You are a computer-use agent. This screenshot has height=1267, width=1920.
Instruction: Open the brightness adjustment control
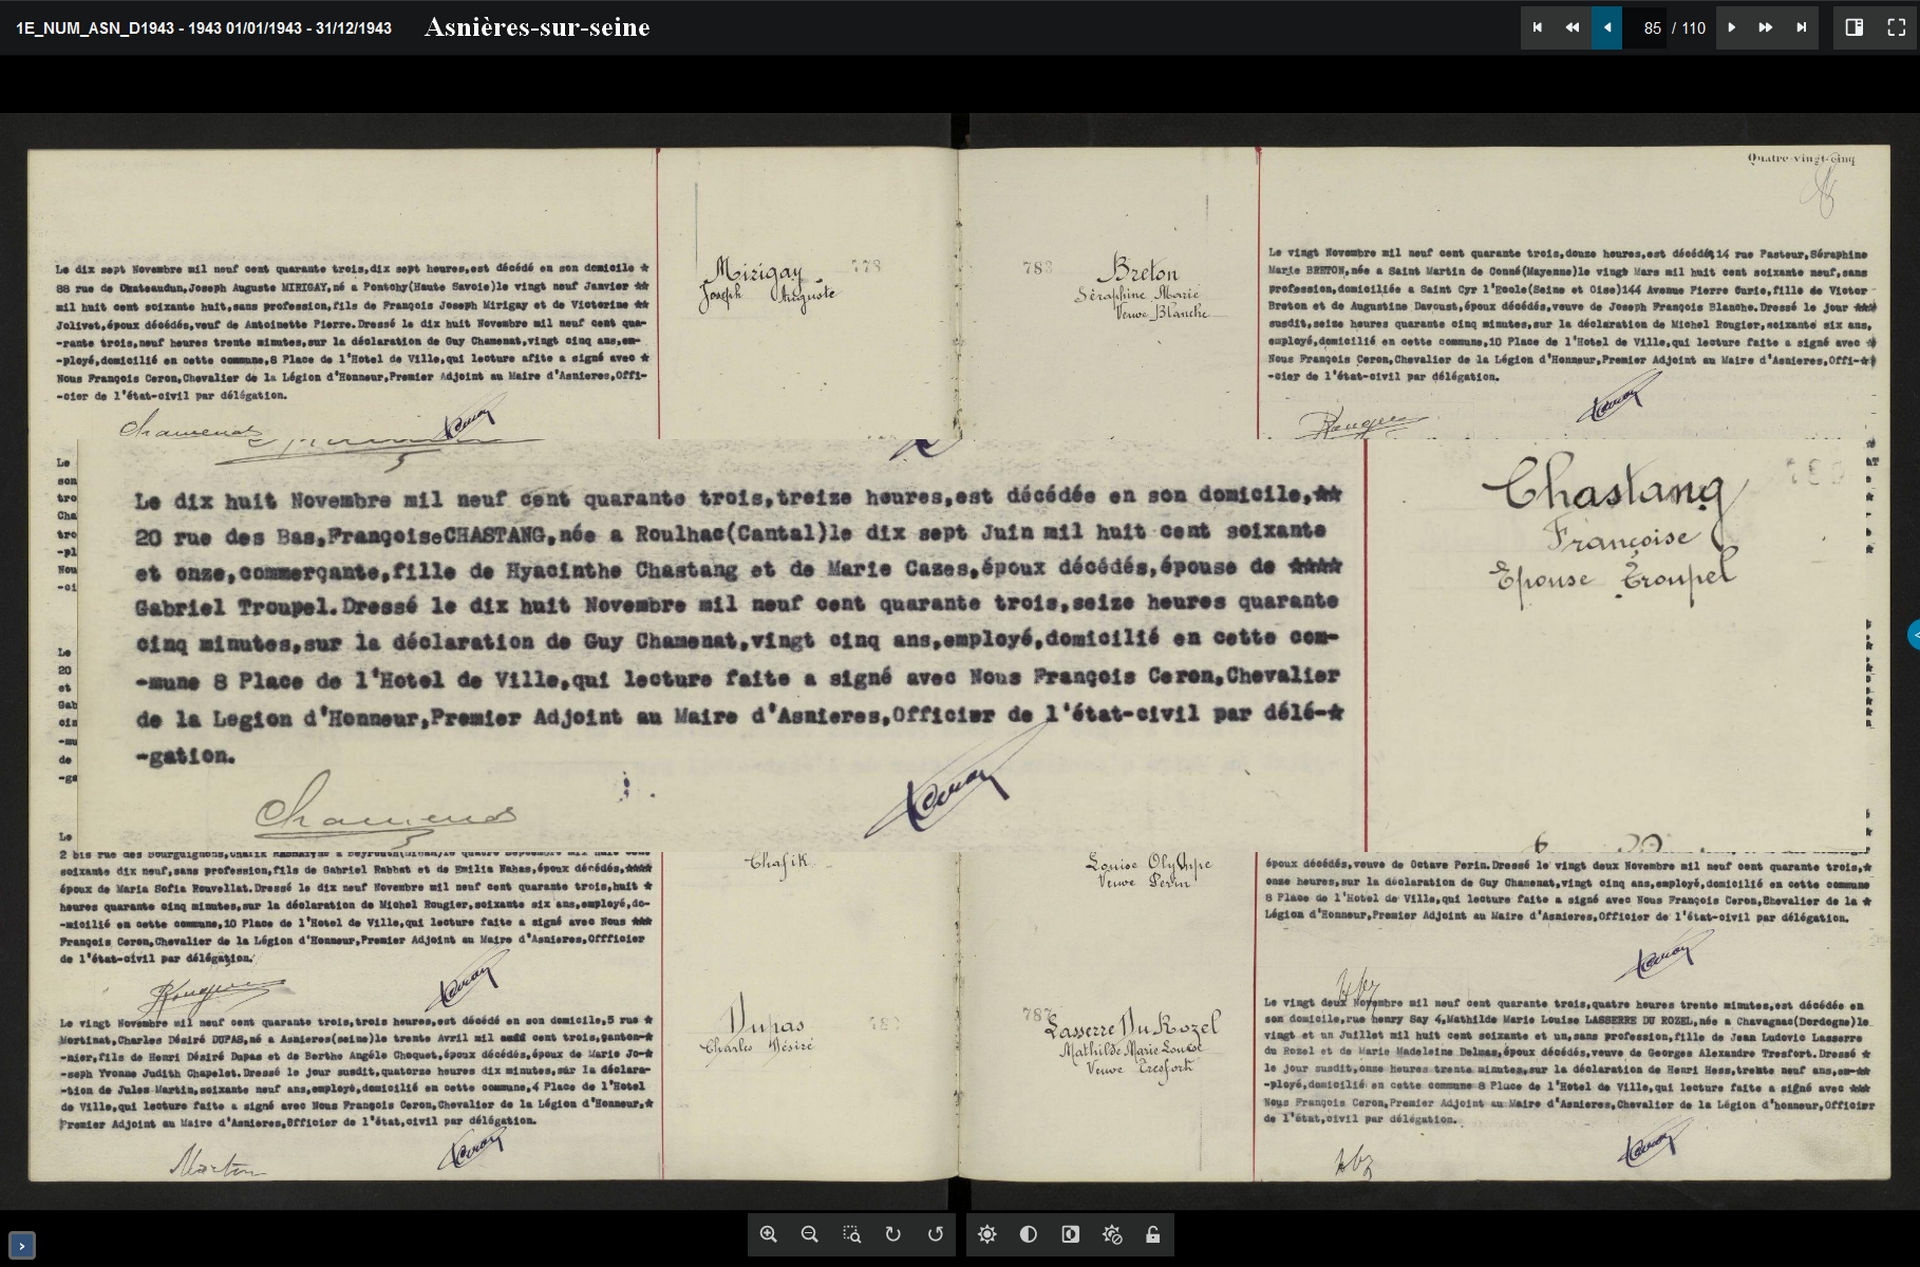pos(987,1234)
